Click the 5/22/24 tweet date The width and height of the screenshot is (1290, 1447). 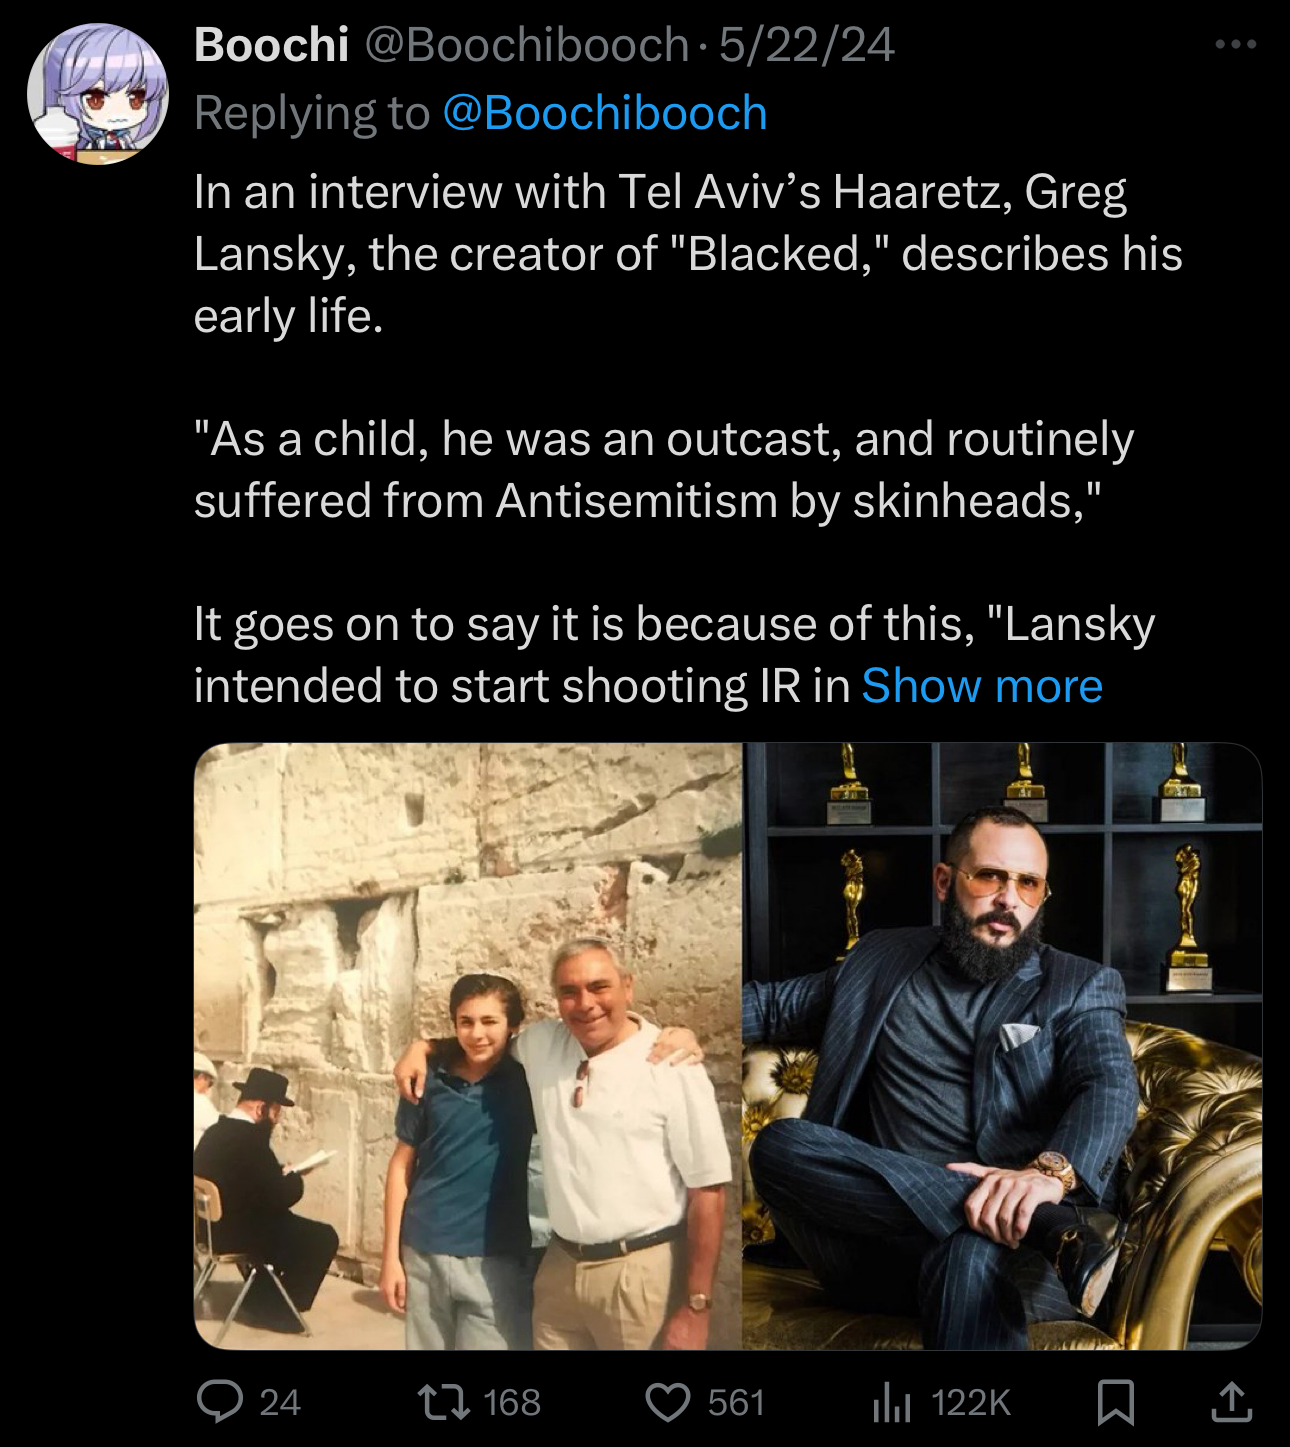pos(806,45)
